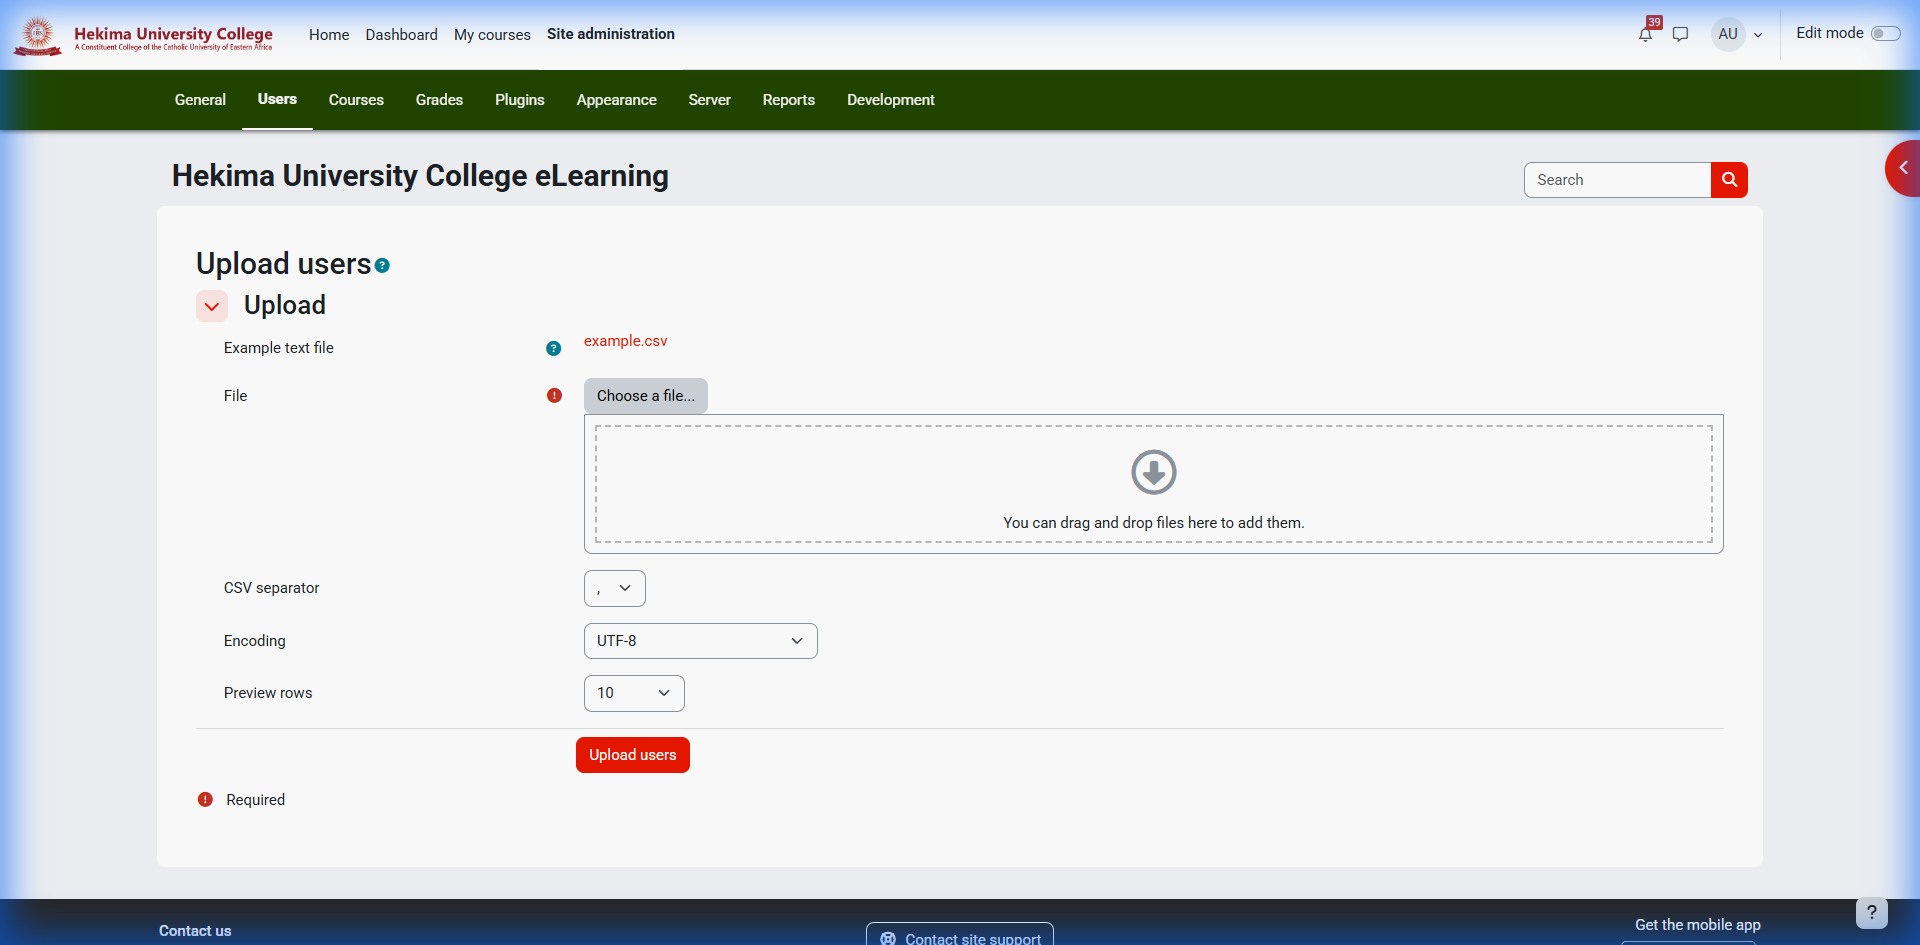Click the Required legend text
Image resolution: width=1920 pixels, height=945 pixels.
[x=256, y=800]
